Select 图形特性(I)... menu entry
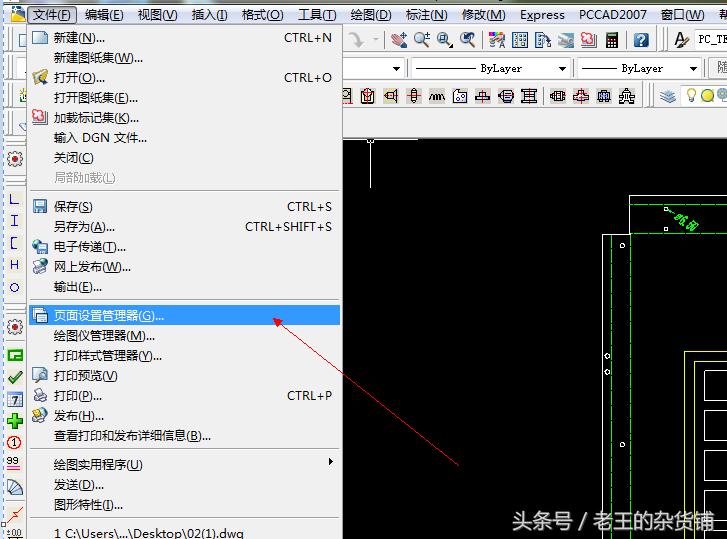This screenshot has height=539, width=727. [x=184, y=504]
